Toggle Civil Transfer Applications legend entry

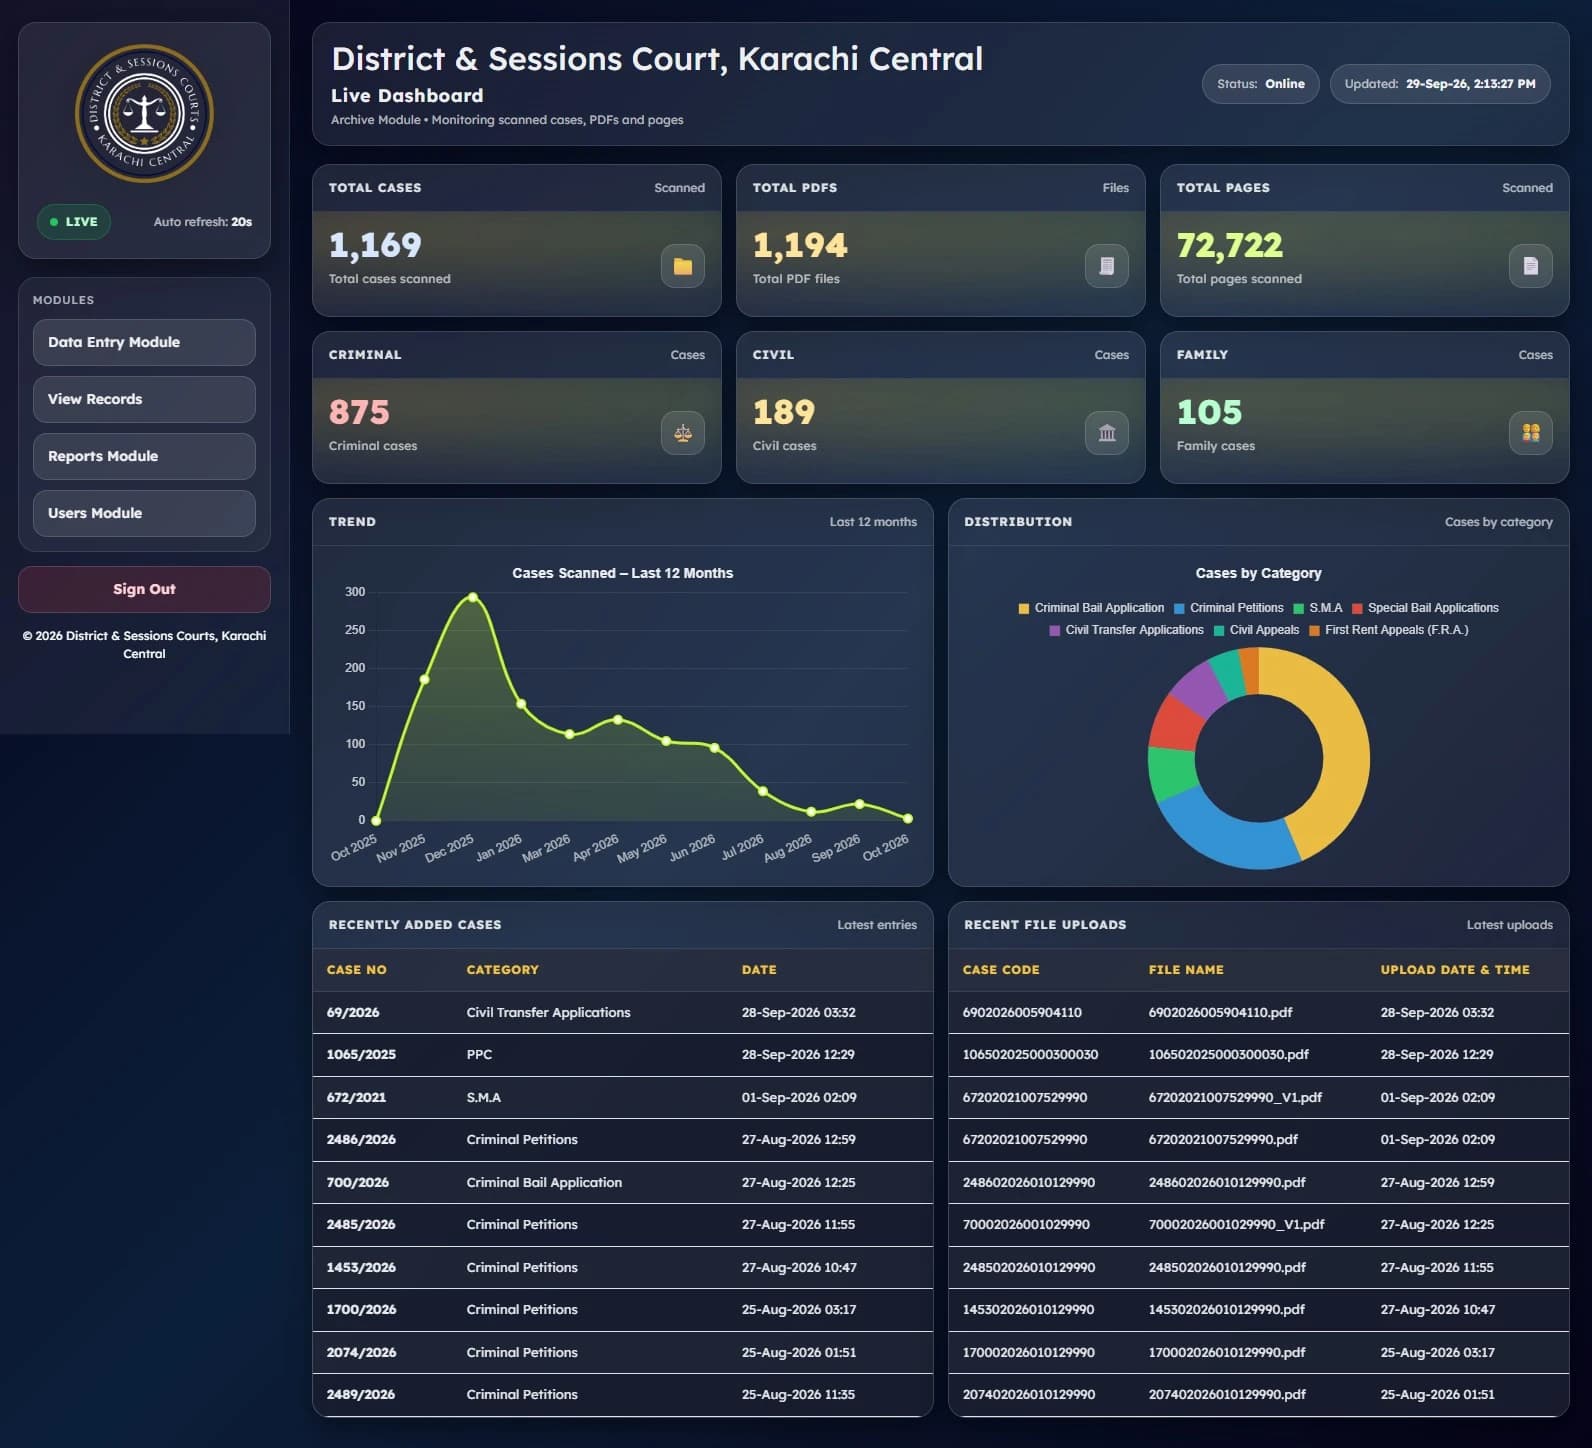1126,630
